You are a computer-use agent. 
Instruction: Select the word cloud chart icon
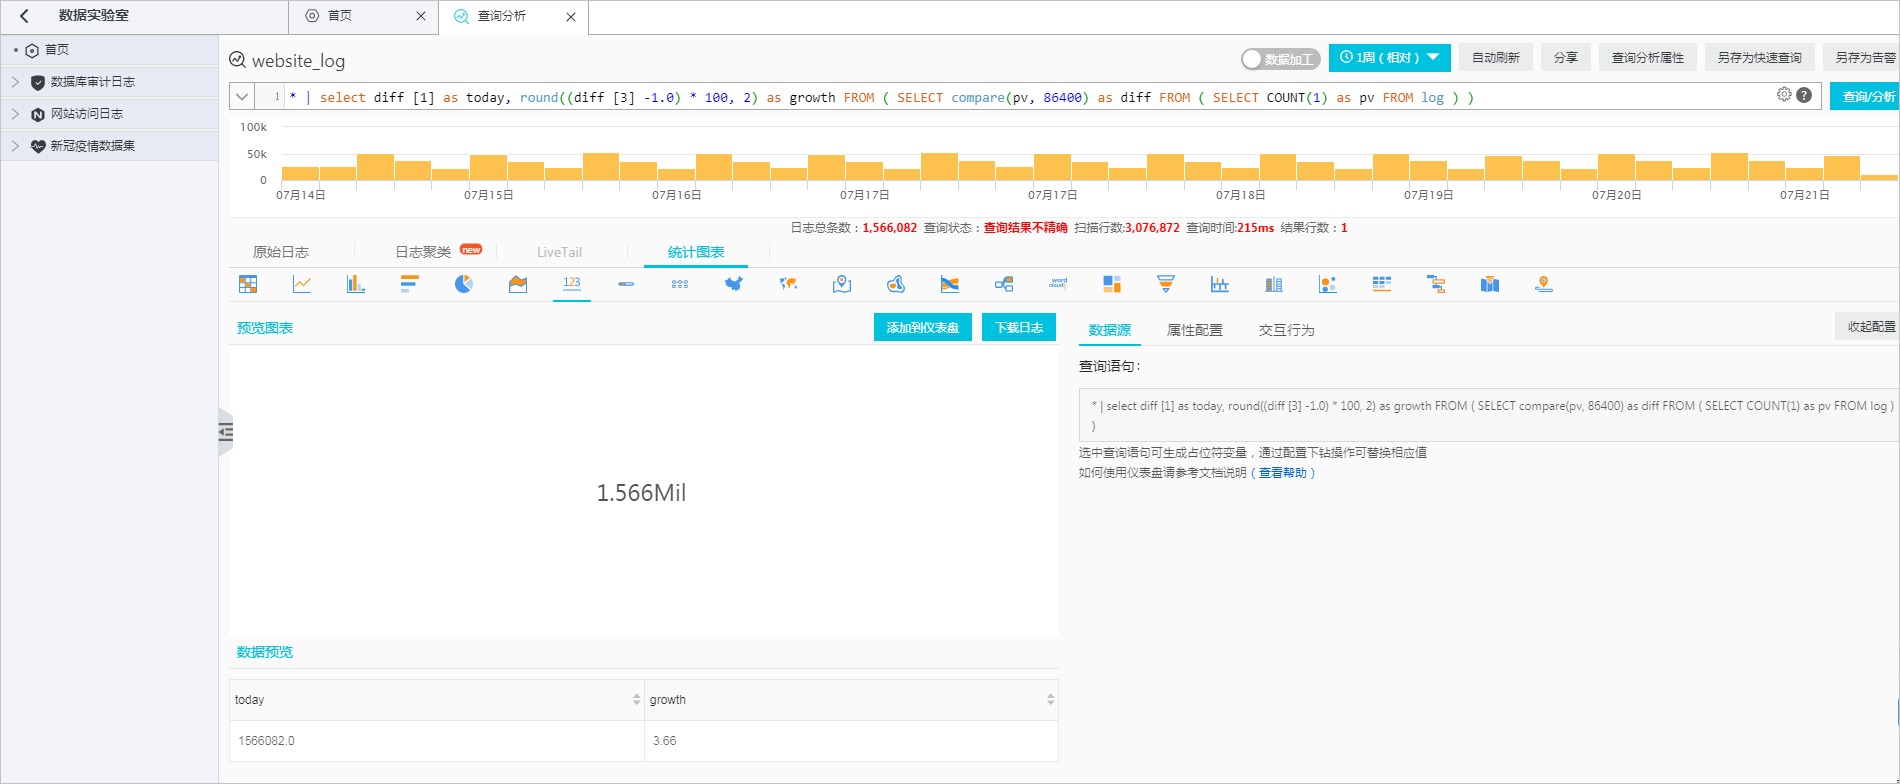[1058, 284]
